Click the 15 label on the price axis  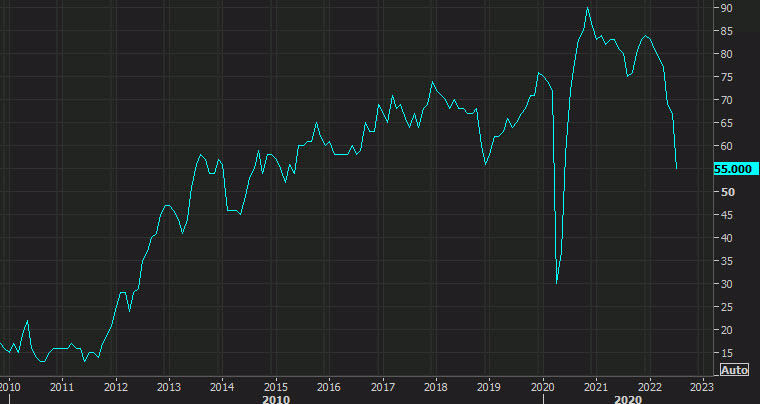click(x=726, y=353)
